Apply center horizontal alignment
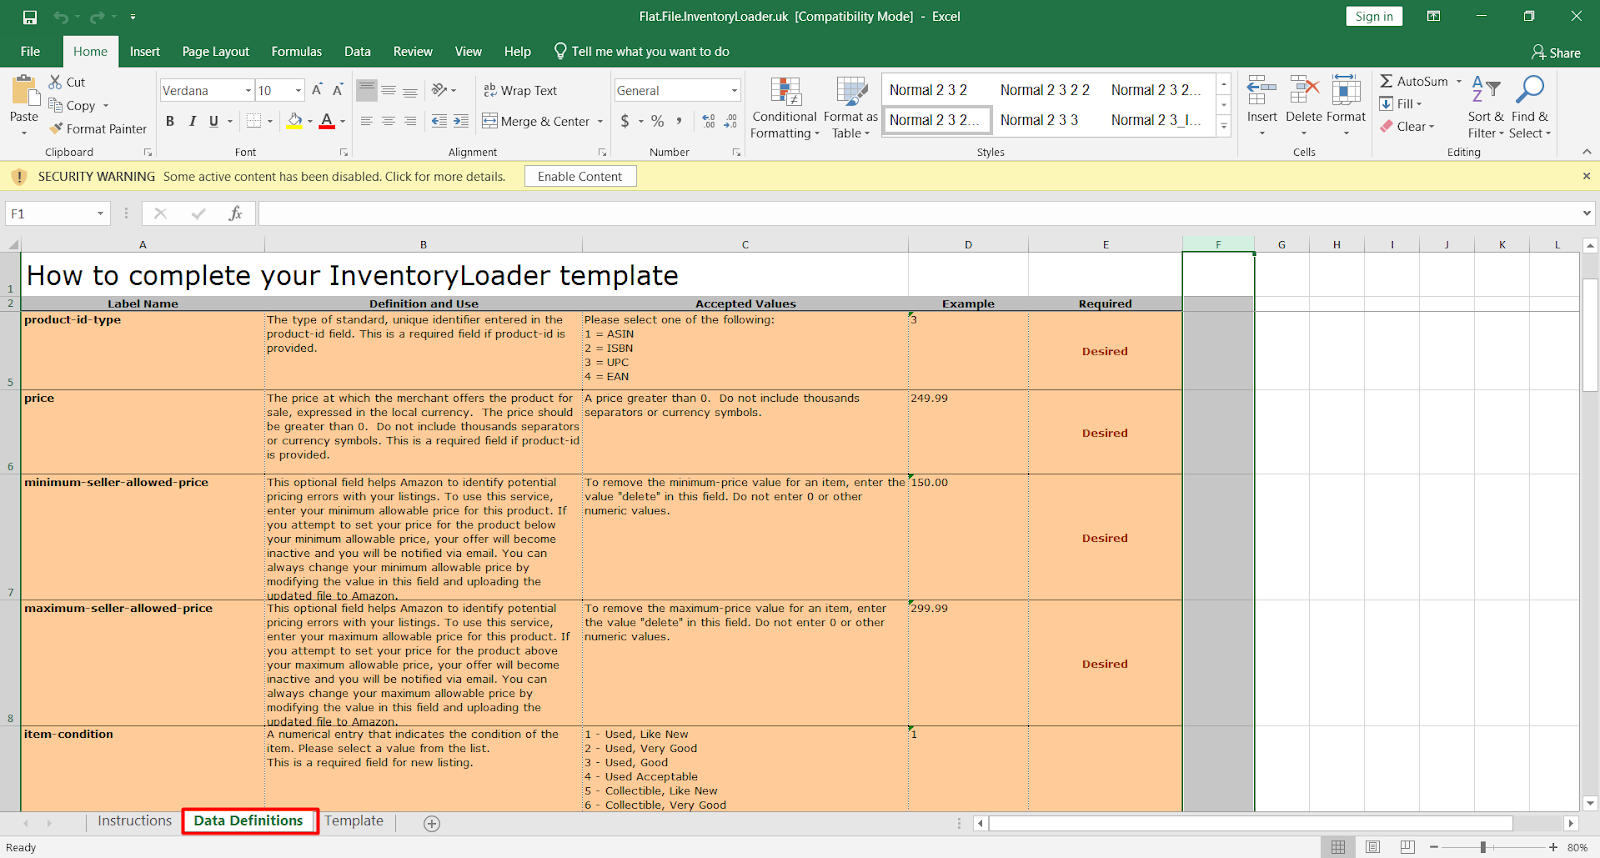The image size is (1600, 858). 388,121
